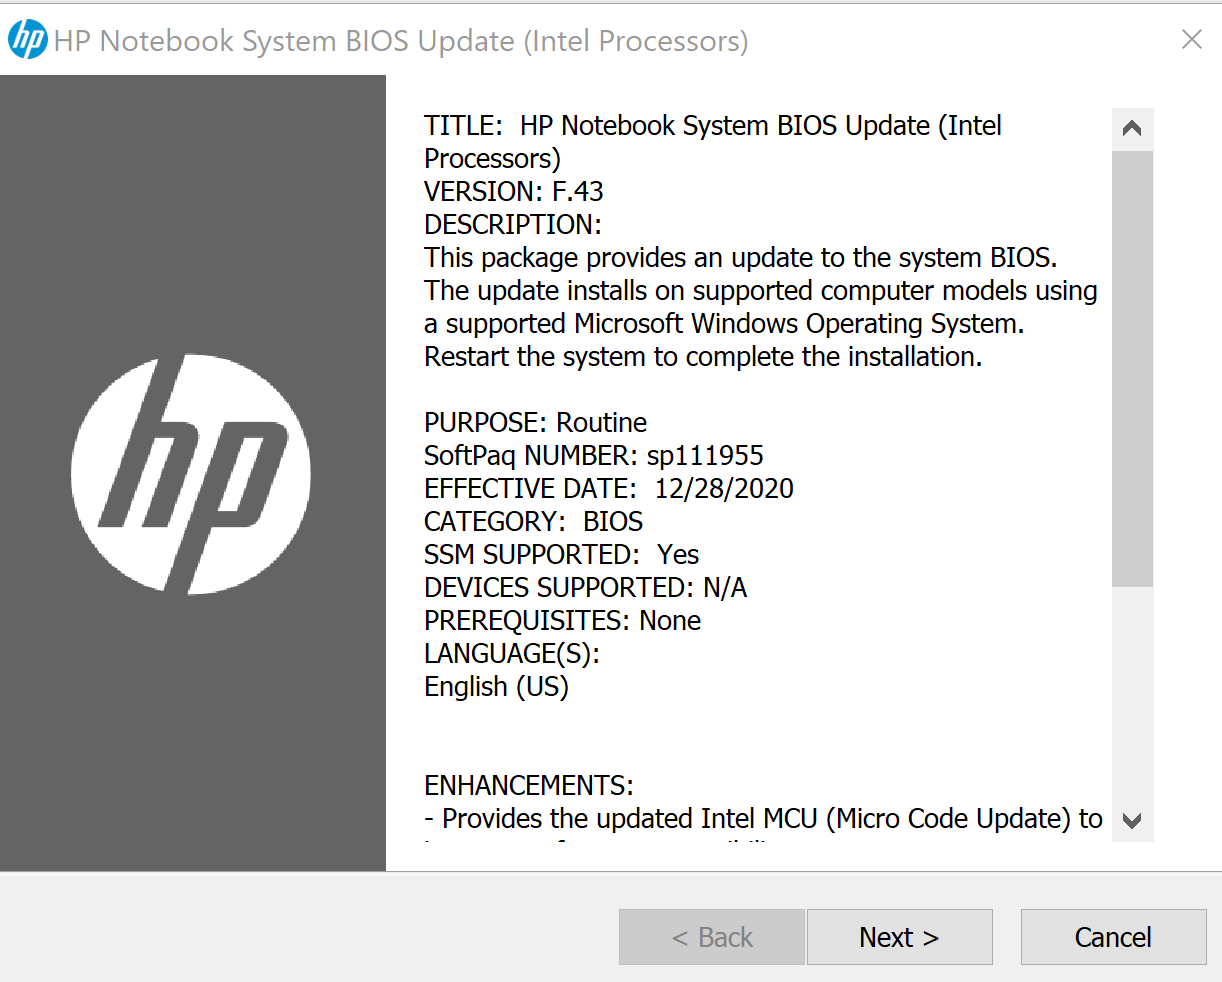
Task: Close the BIOS Update window
Action: pyautogui.click(x=1191, y=39)
